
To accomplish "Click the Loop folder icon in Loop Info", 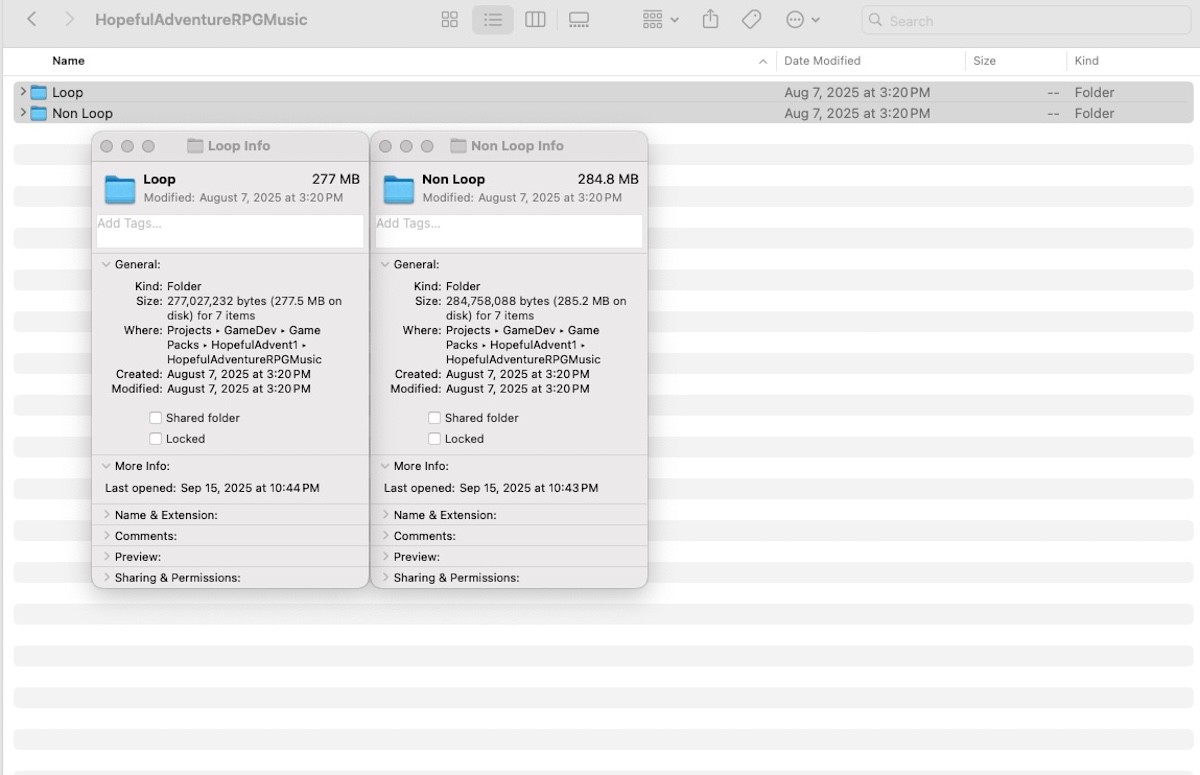I will pos(120,188).
